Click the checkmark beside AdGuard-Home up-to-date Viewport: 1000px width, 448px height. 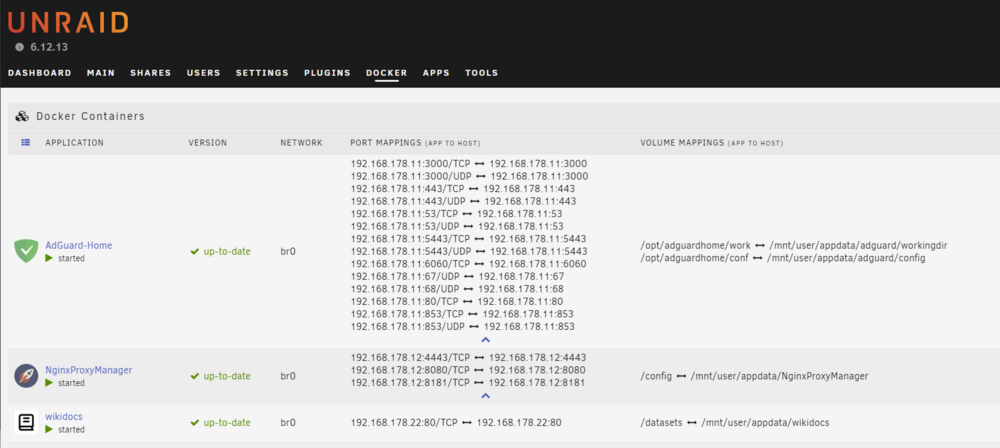(x=195, y=251)
